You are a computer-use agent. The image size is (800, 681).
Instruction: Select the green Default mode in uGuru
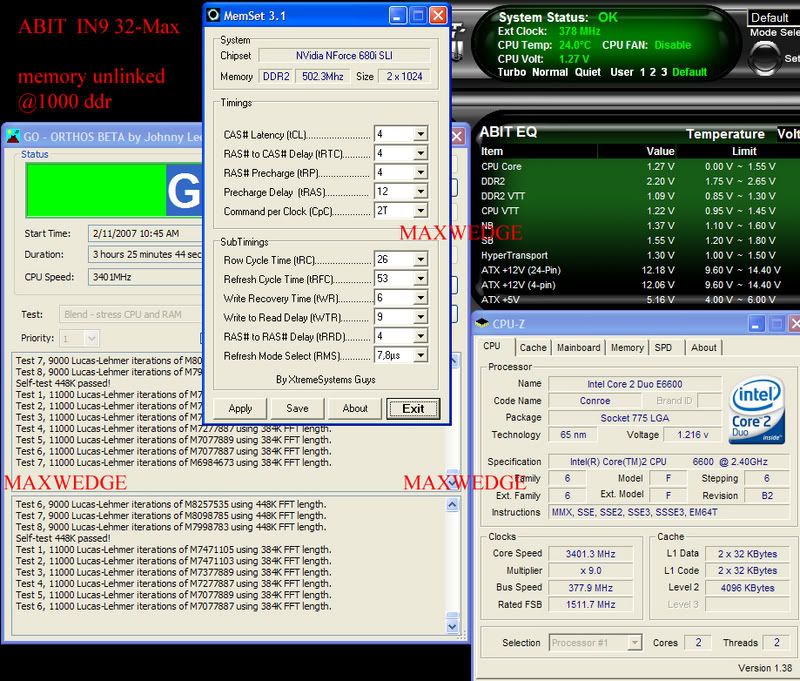point(689,72)
